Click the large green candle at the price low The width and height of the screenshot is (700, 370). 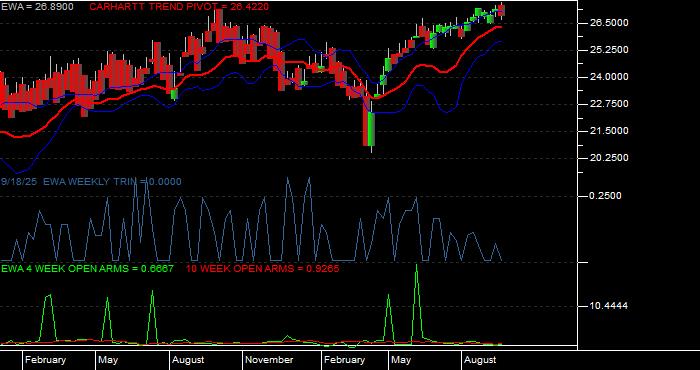tap(371, 129)
